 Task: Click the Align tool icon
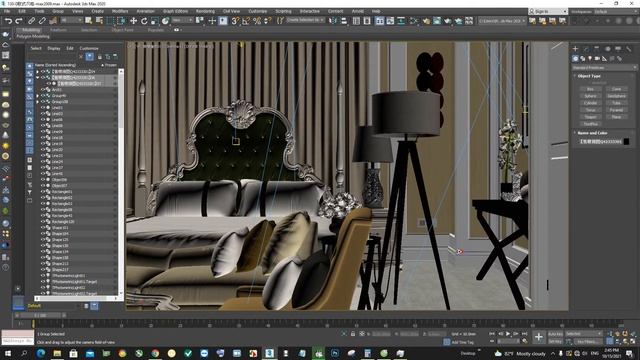click(x=344, y=20)
